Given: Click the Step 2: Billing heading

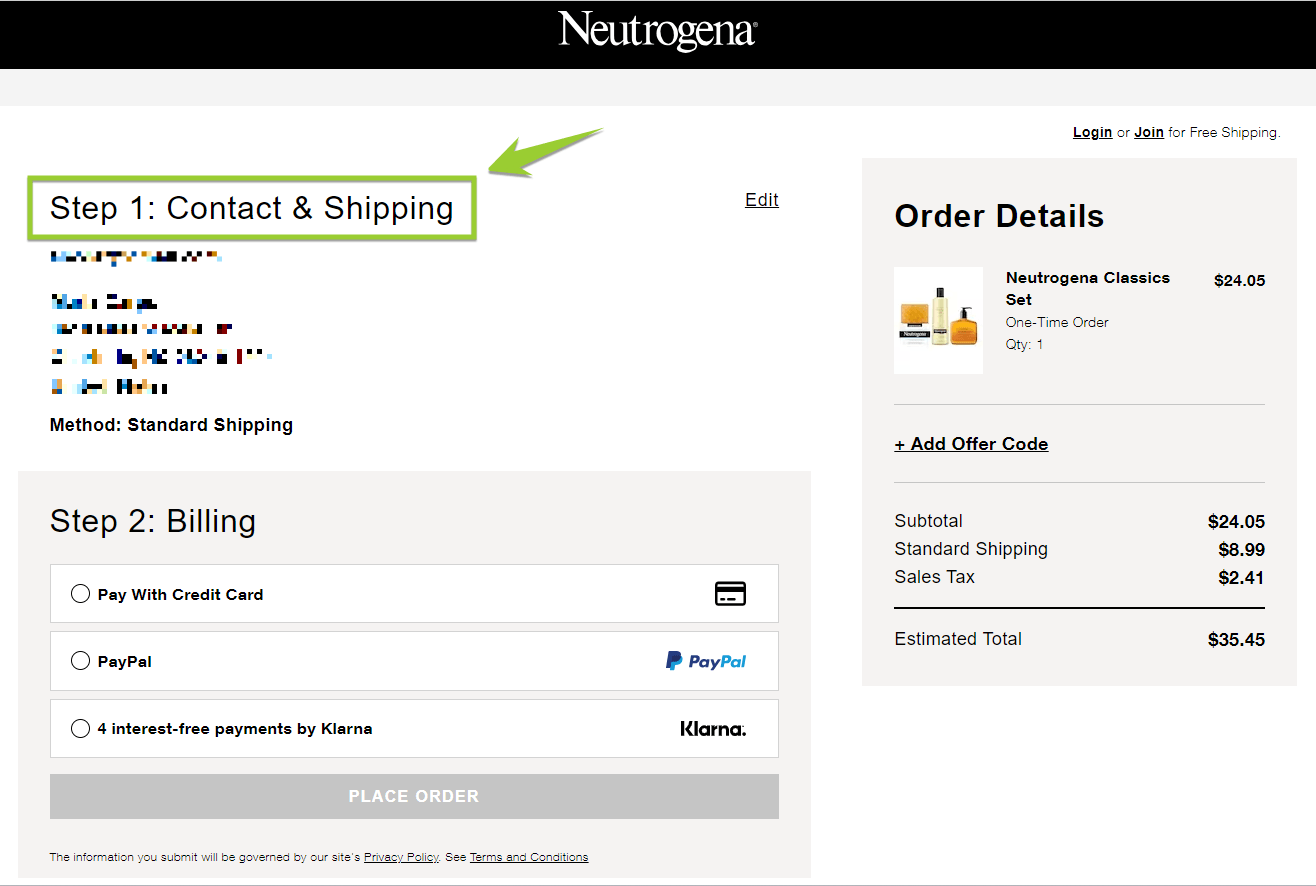Looking at the screenshot, I should (152, 521).
